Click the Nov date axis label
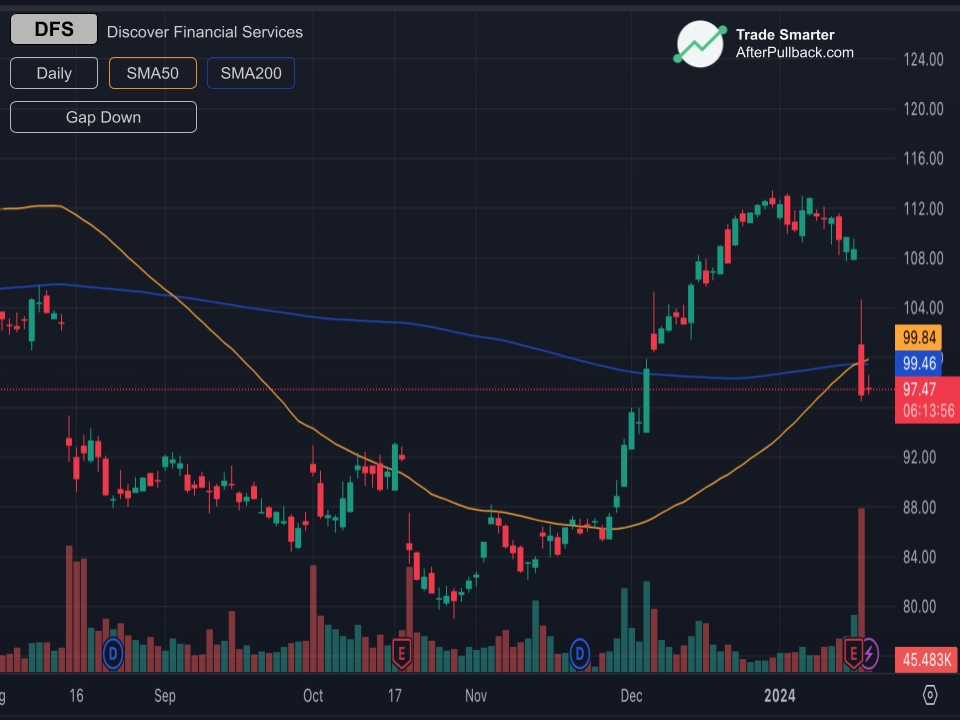Screen dimensions: 960x720 click(x=476, y=696)
